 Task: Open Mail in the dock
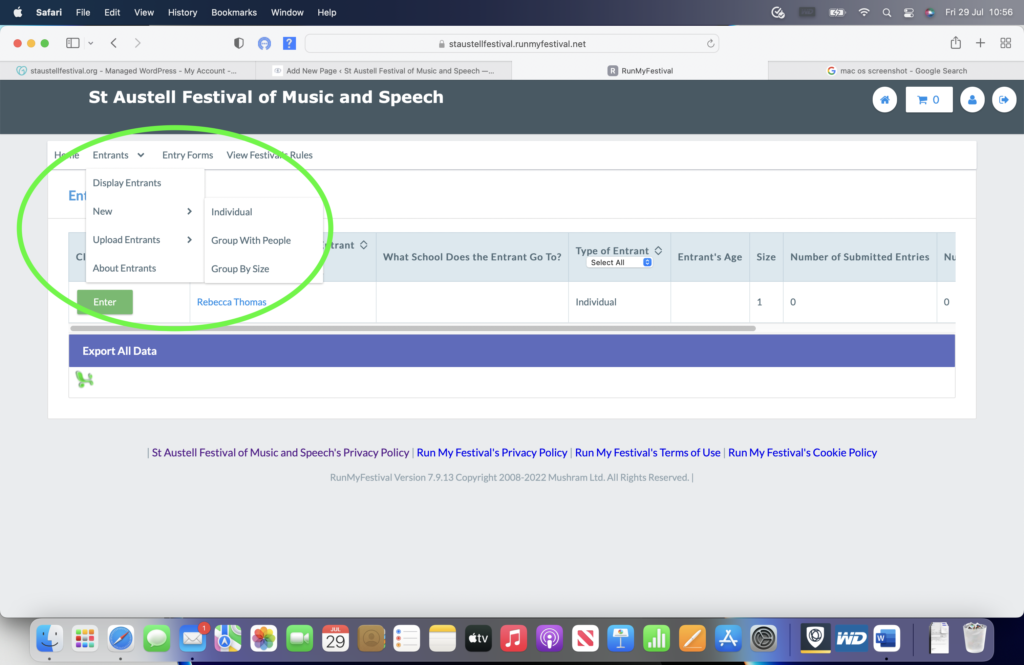point(193,638)
